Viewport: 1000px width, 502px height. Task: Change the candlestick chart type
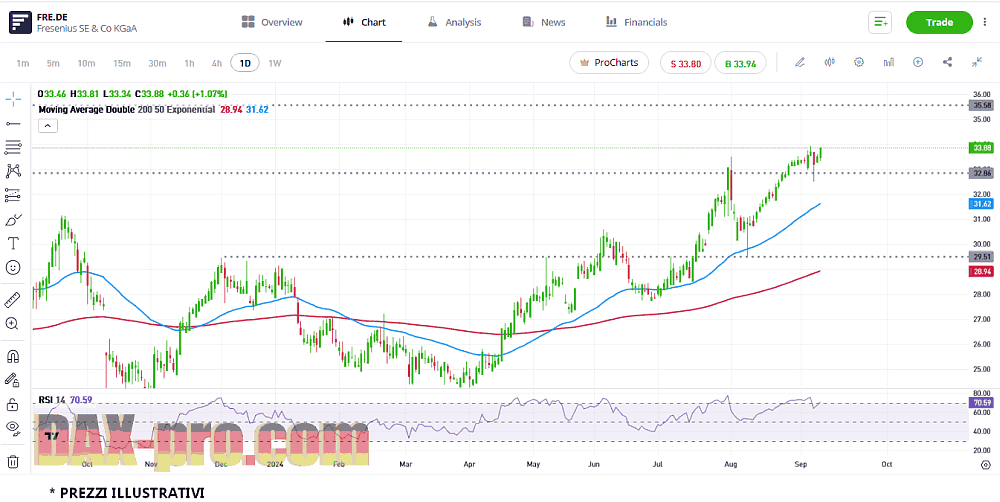830,63
